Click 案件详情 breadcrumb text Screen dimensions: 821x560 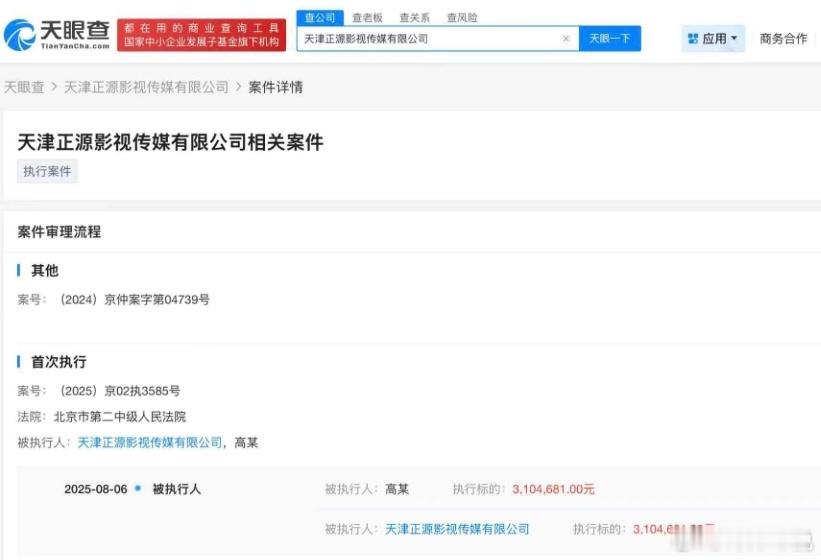pyautogui.click(x=275, y=87)
